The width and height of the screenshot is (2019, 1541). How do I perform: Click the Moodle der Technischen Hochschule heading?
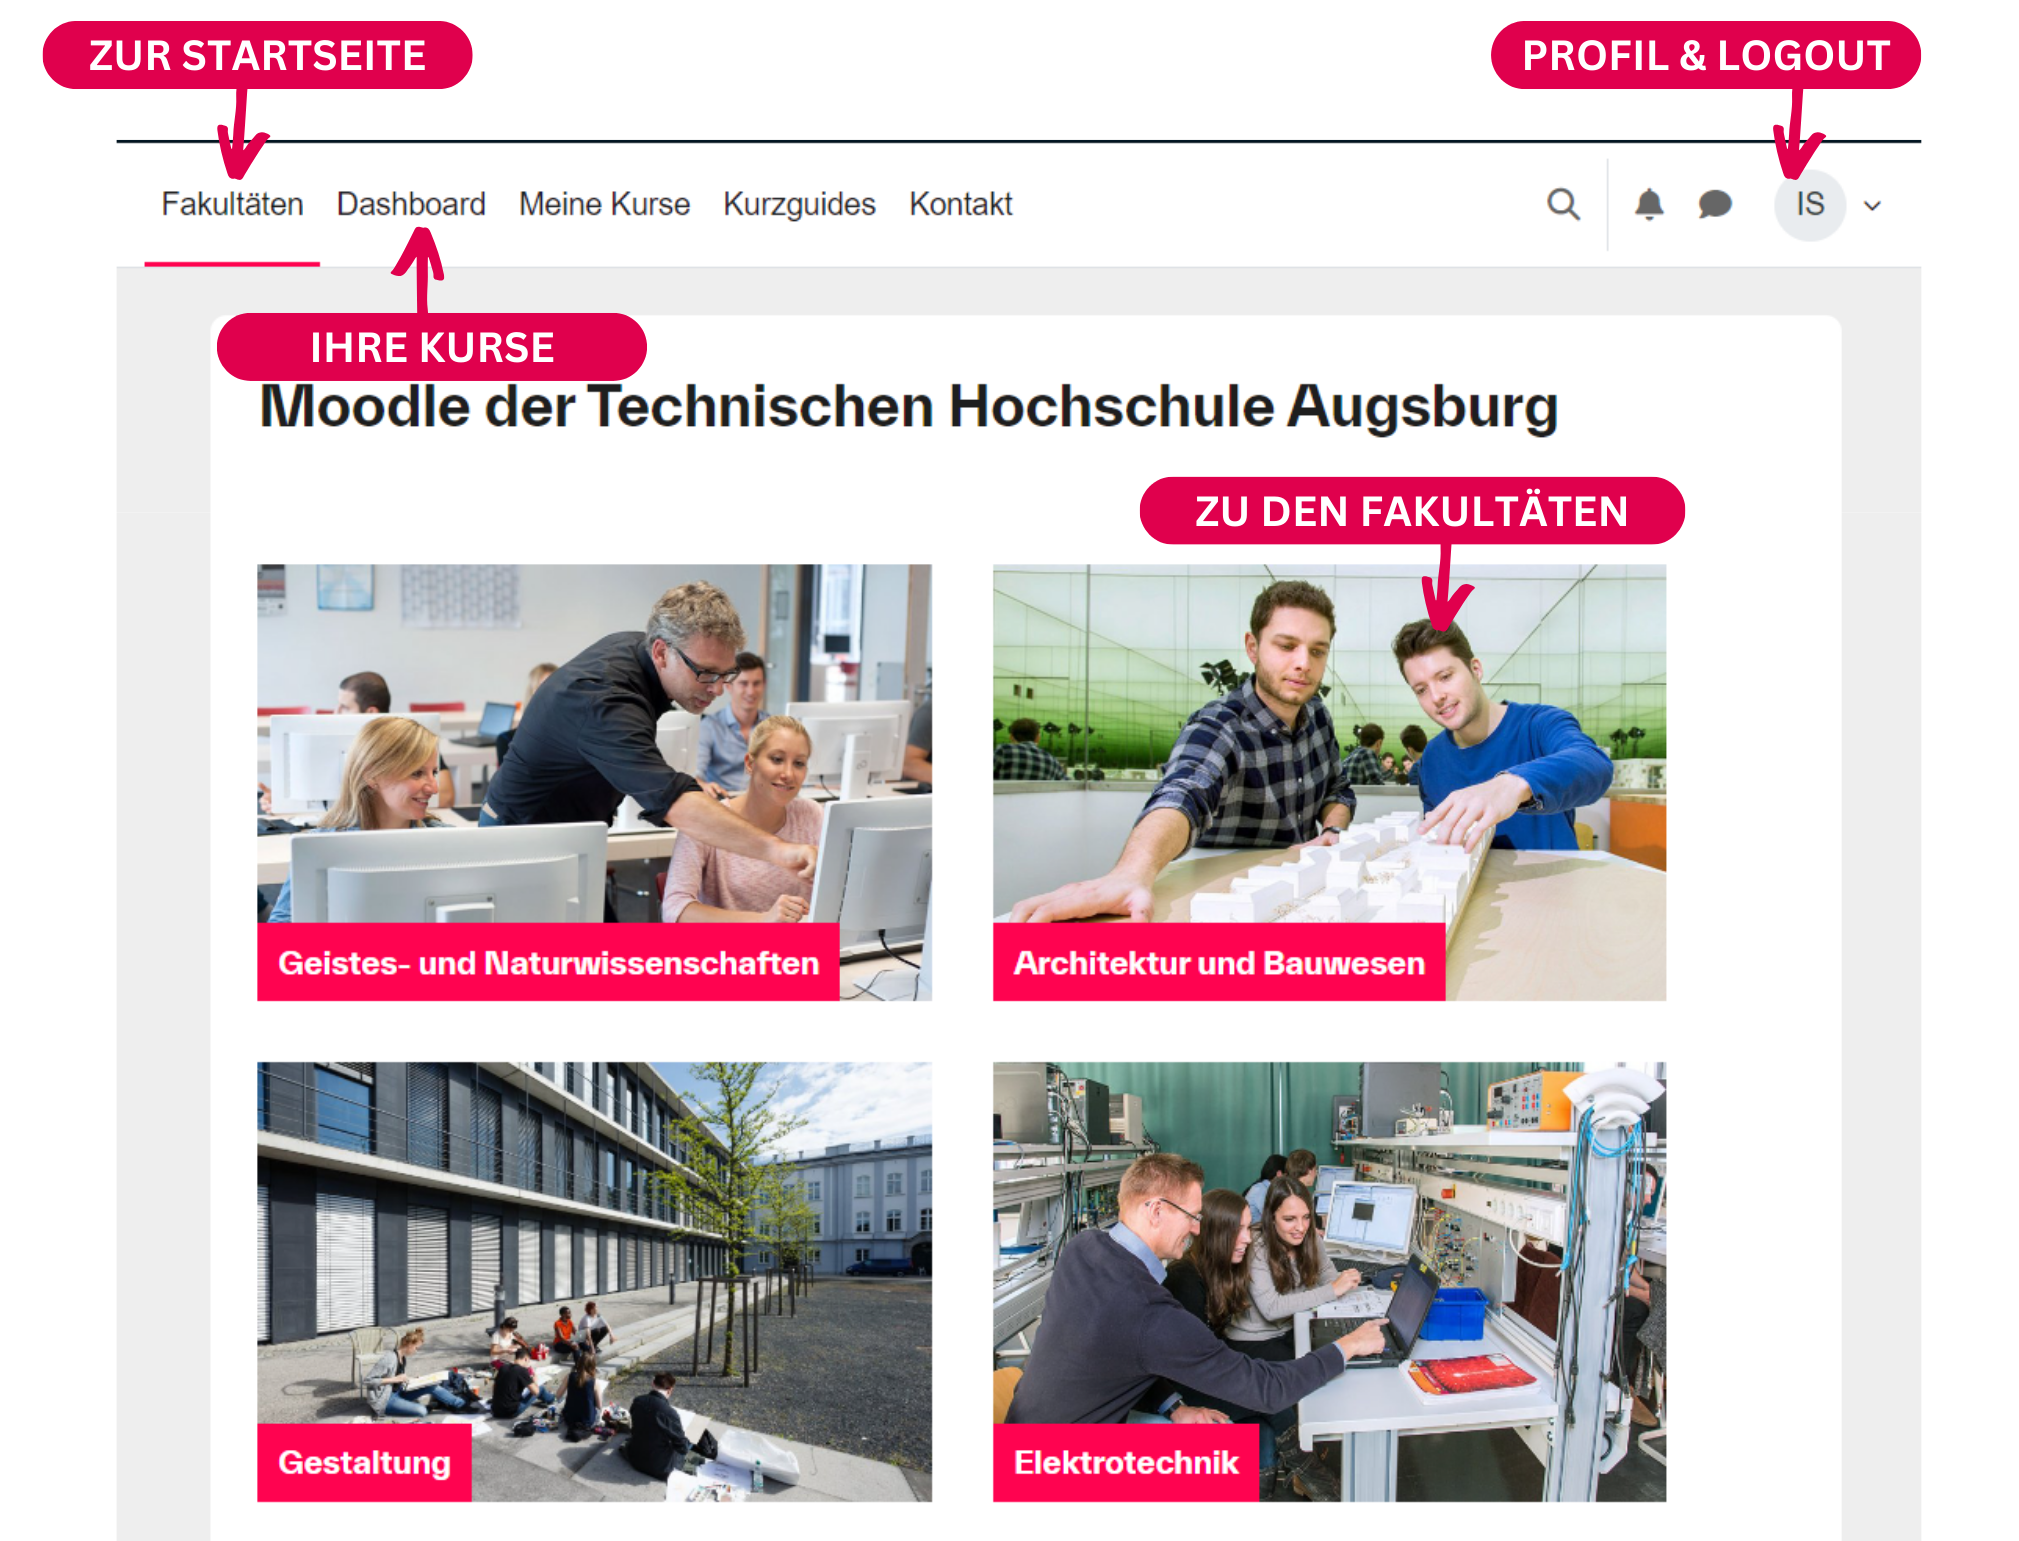(x=908, y=406)
